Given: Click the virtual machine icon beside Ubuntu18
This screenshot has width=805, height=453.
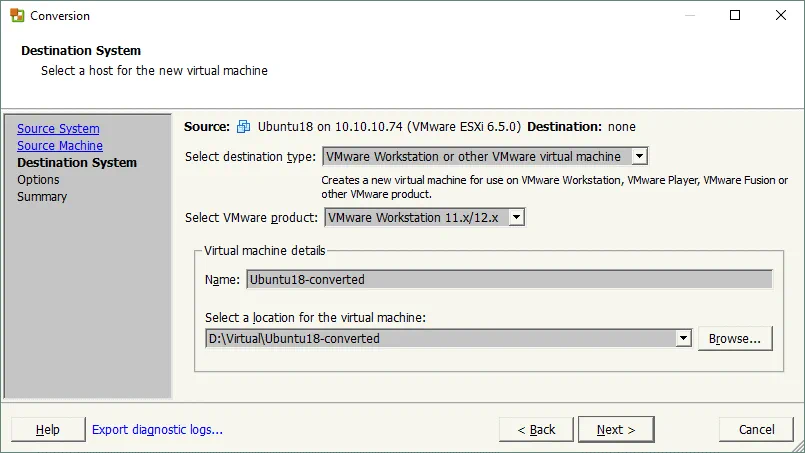Looking at the screenshot, I should 244,127.
